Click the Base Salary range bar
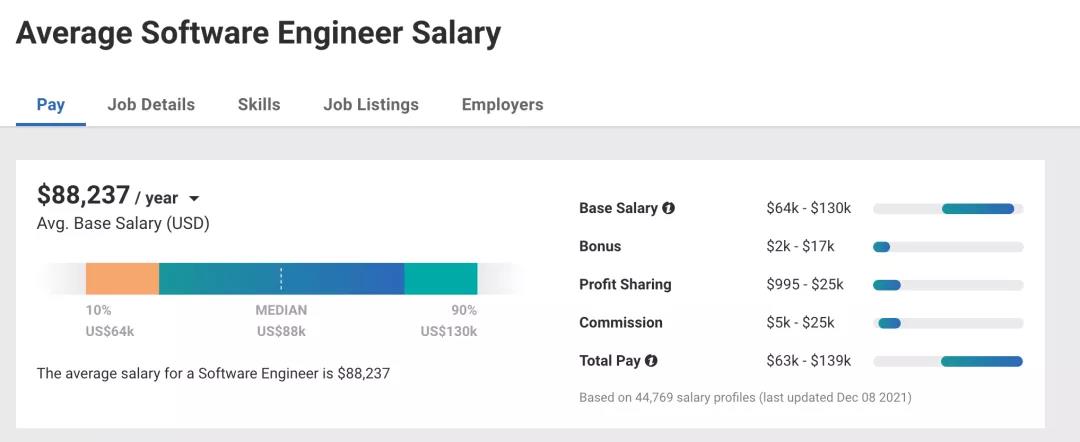 978,209
